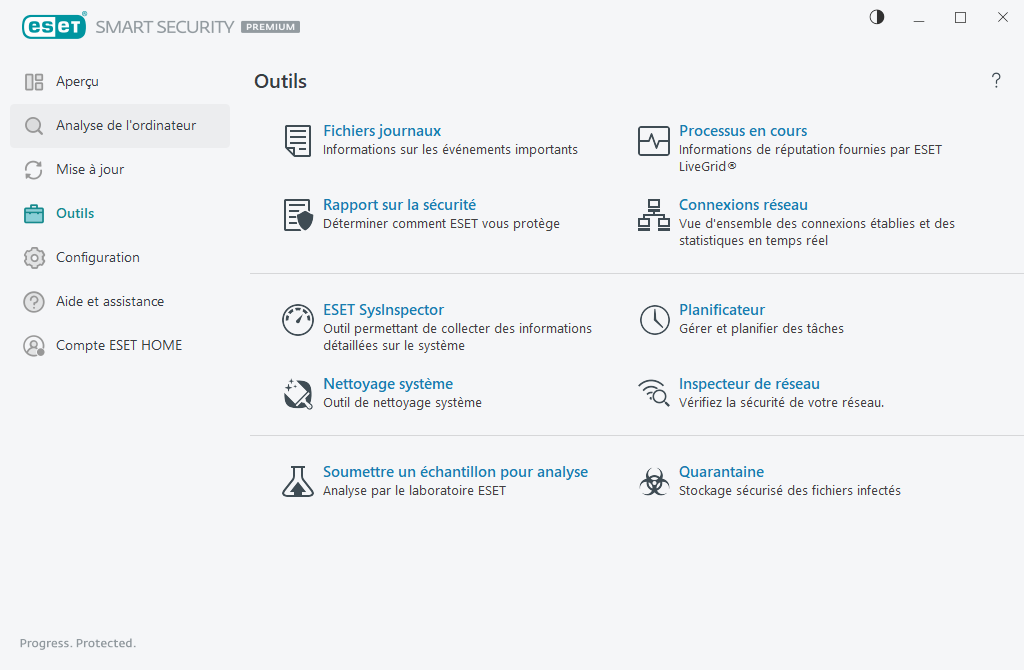Click 'Stockage sécurisé des fichiers infectés' text

pos(790,490)
